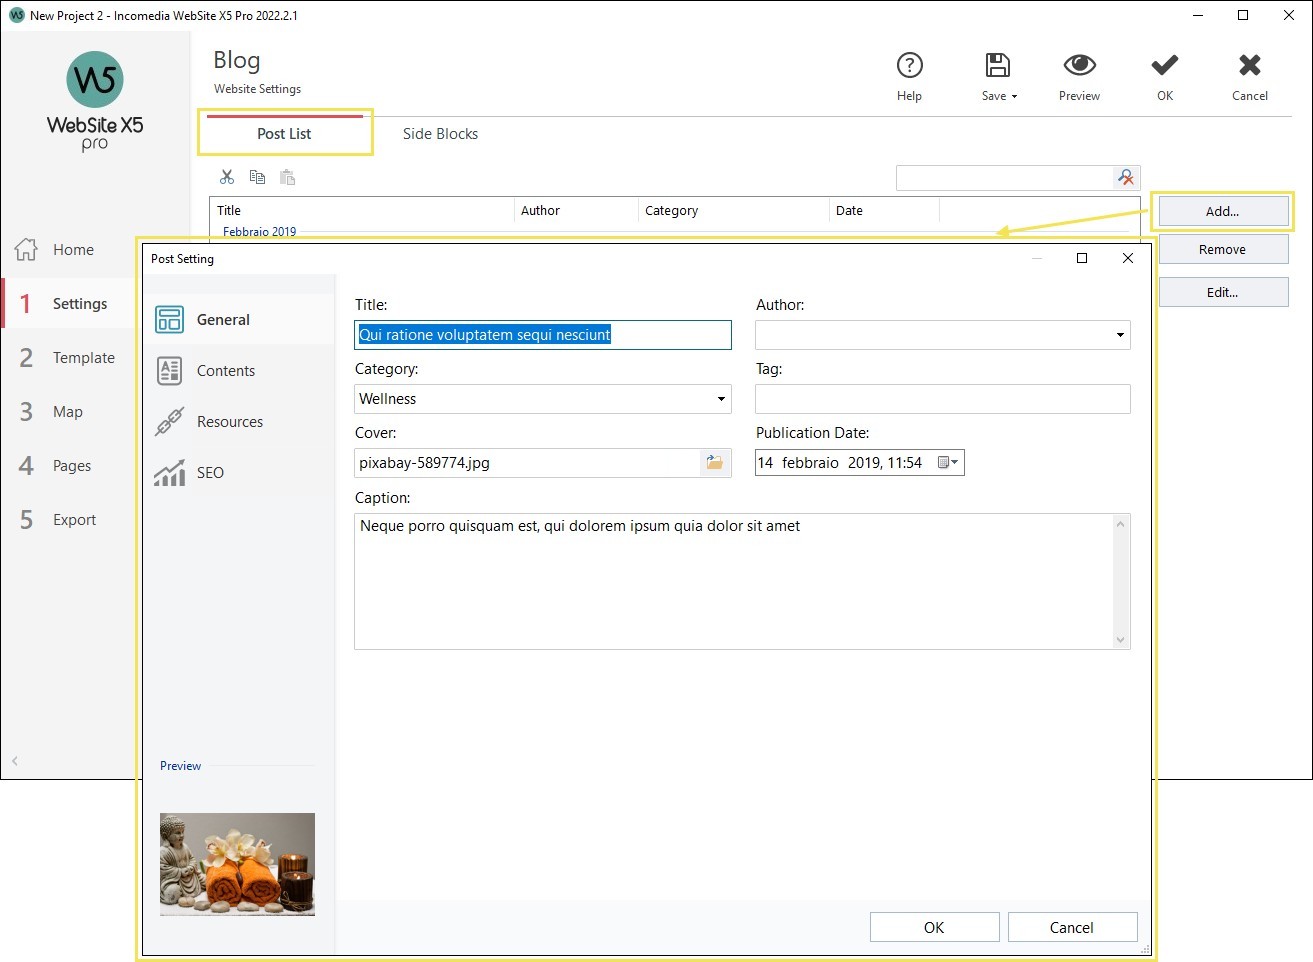This screenshot has height=962, width=1313.
Task: Expand the Author dropdown list
Action: point(1120,335)
